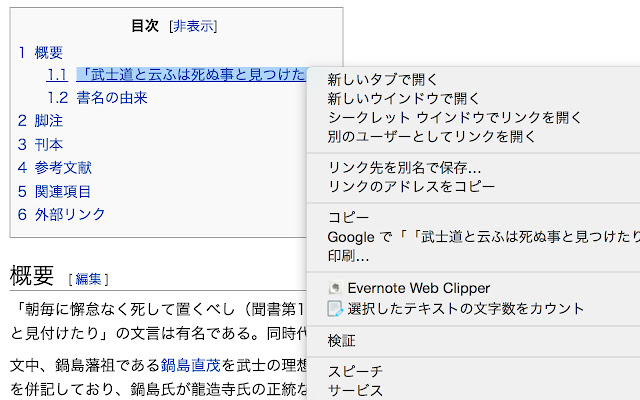Screen dimensions: 640x400
Task: Jump to section 1.2 書名の由来
Action: [x=111, y=98]
